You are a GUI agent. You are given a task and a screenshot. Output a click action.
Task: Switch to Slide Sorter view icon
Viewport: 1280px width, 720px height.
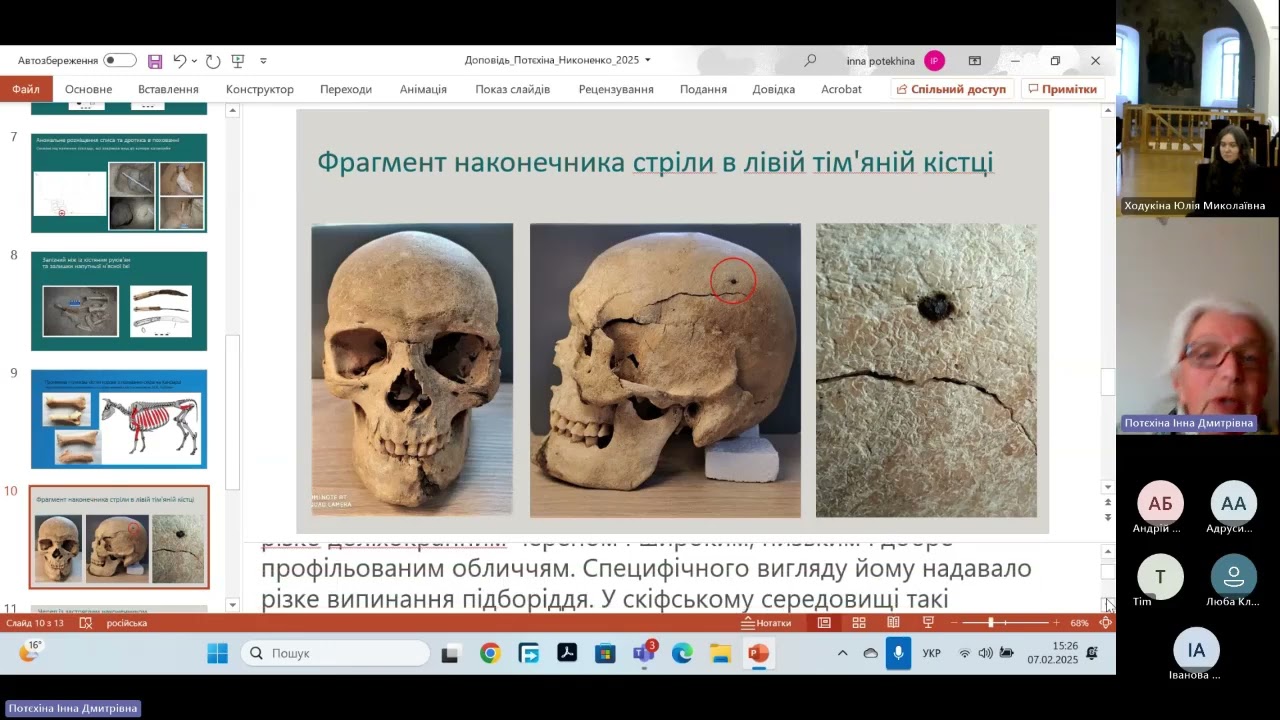pos(859,623)
